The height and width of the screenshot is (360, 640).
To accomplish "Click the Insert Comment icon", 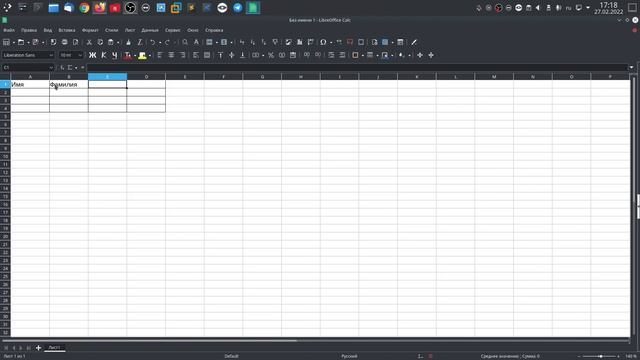I will pos(350,42).
